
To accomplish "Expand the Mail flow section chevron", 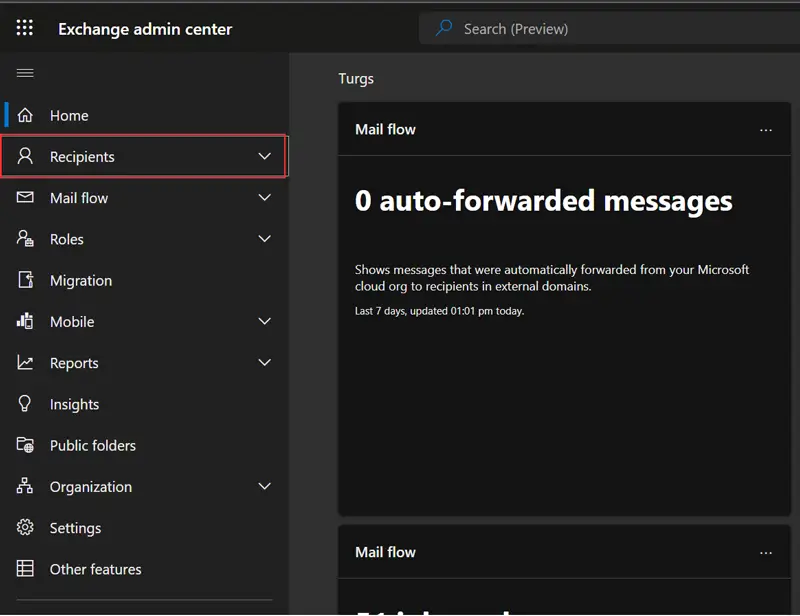I will [264, 198].
